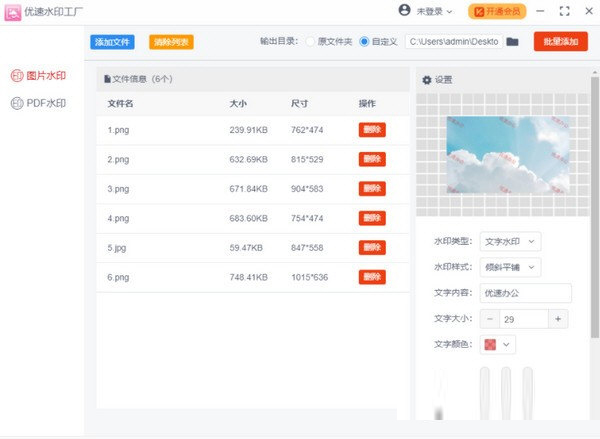Image resolution: width=600 pixels, height=439 pixels.
Task: Select 自定义 output directory option
Action: (x=364, y=42)
